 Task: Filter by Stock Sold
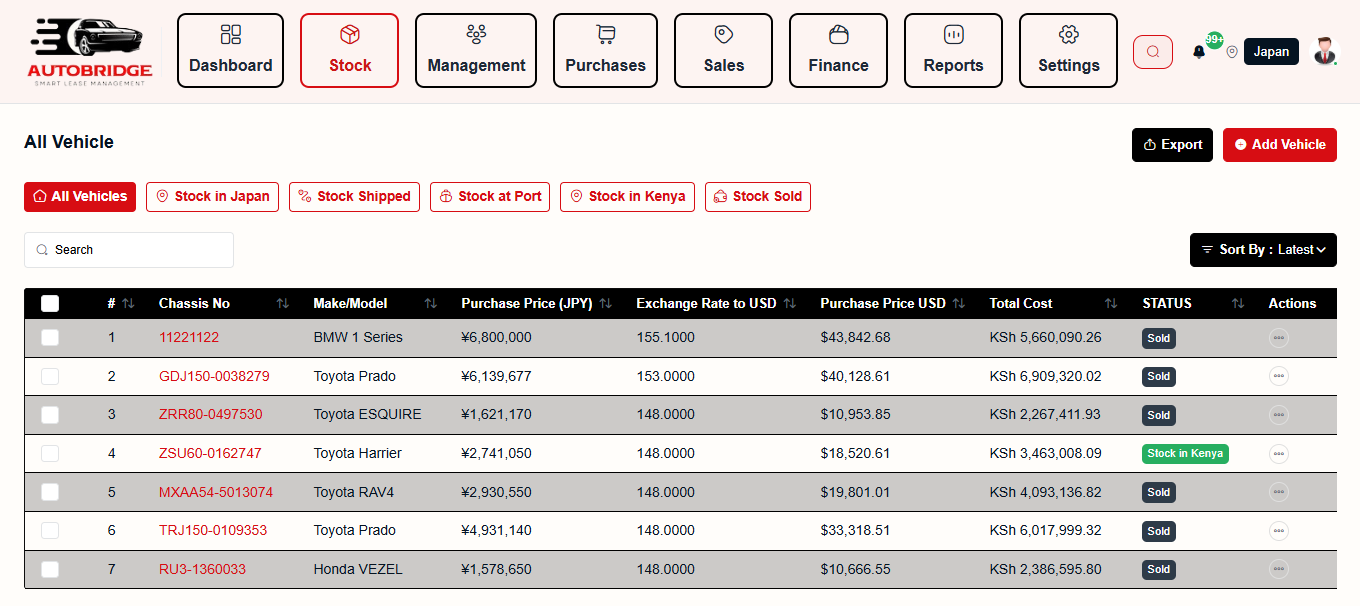[758, 197]
